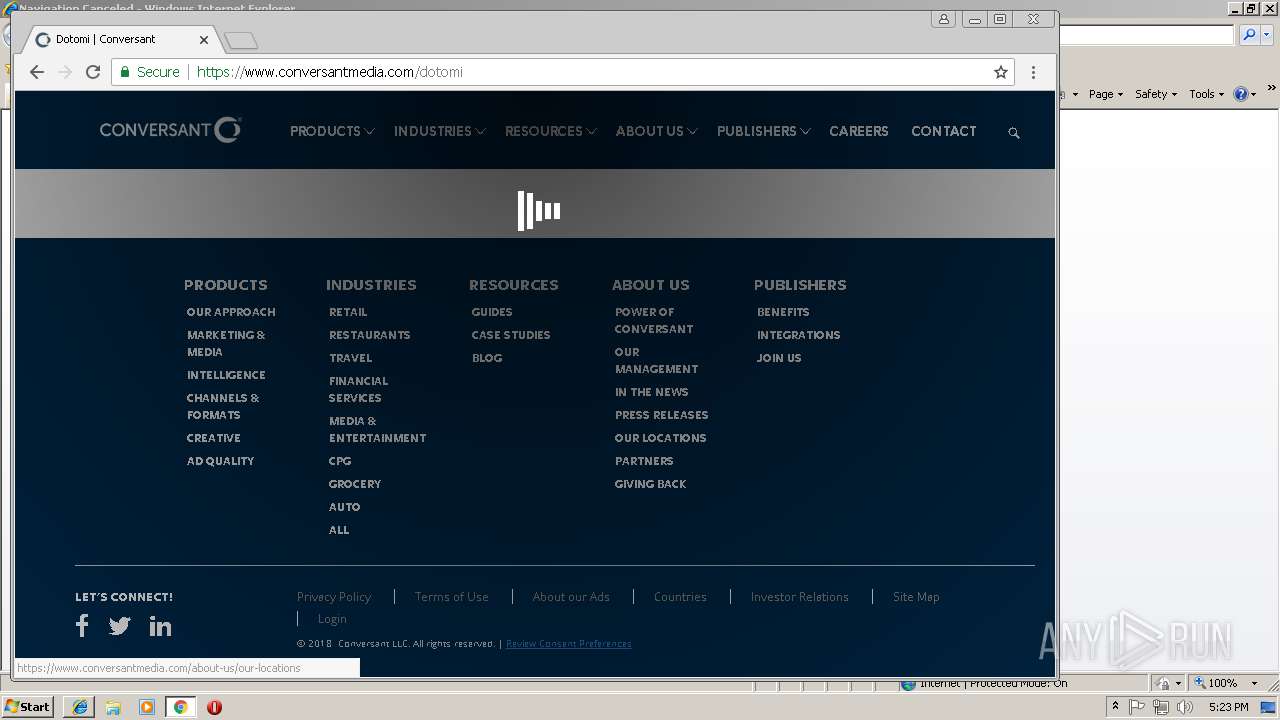
Task: Click the secure padlock icon
Action: [x=125, y=72]
